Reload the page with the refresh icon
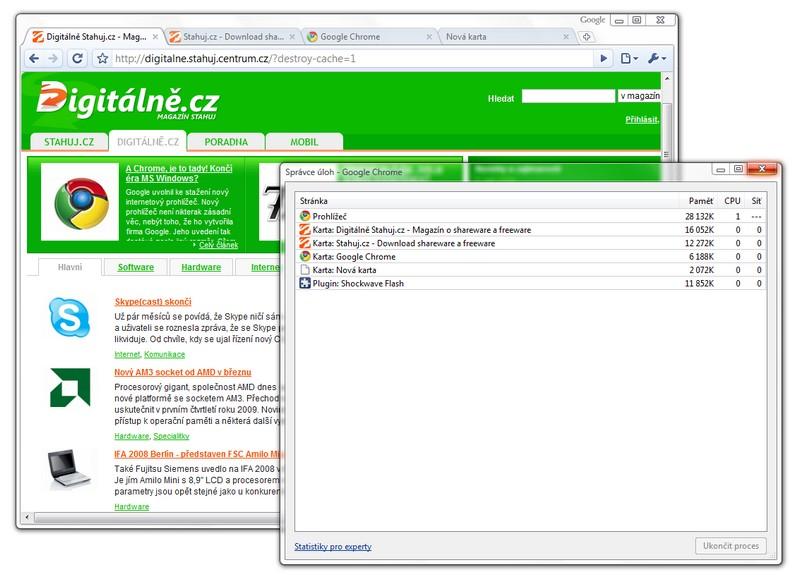The height and width of the screenshot is (575, 800). pyautogui.click(x=78, y=58)
